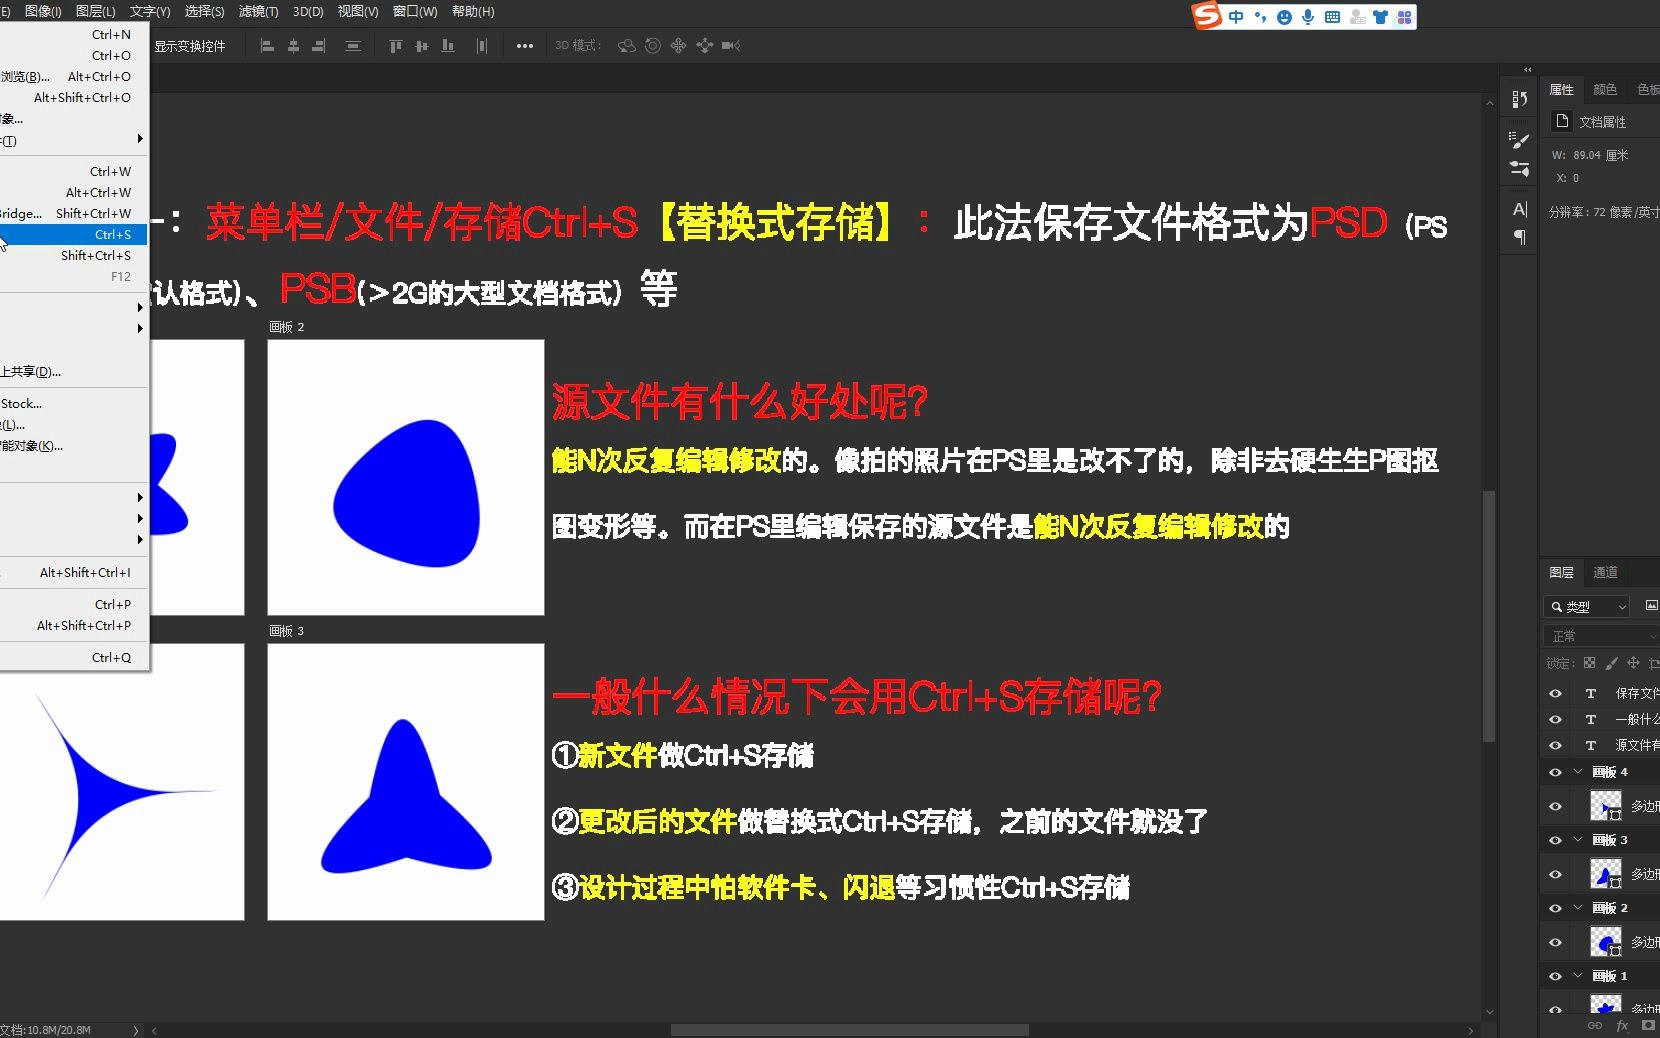Hide the 画板 3 artboard
The height and width of the screenshot is (1038, 1660).
1555,840
